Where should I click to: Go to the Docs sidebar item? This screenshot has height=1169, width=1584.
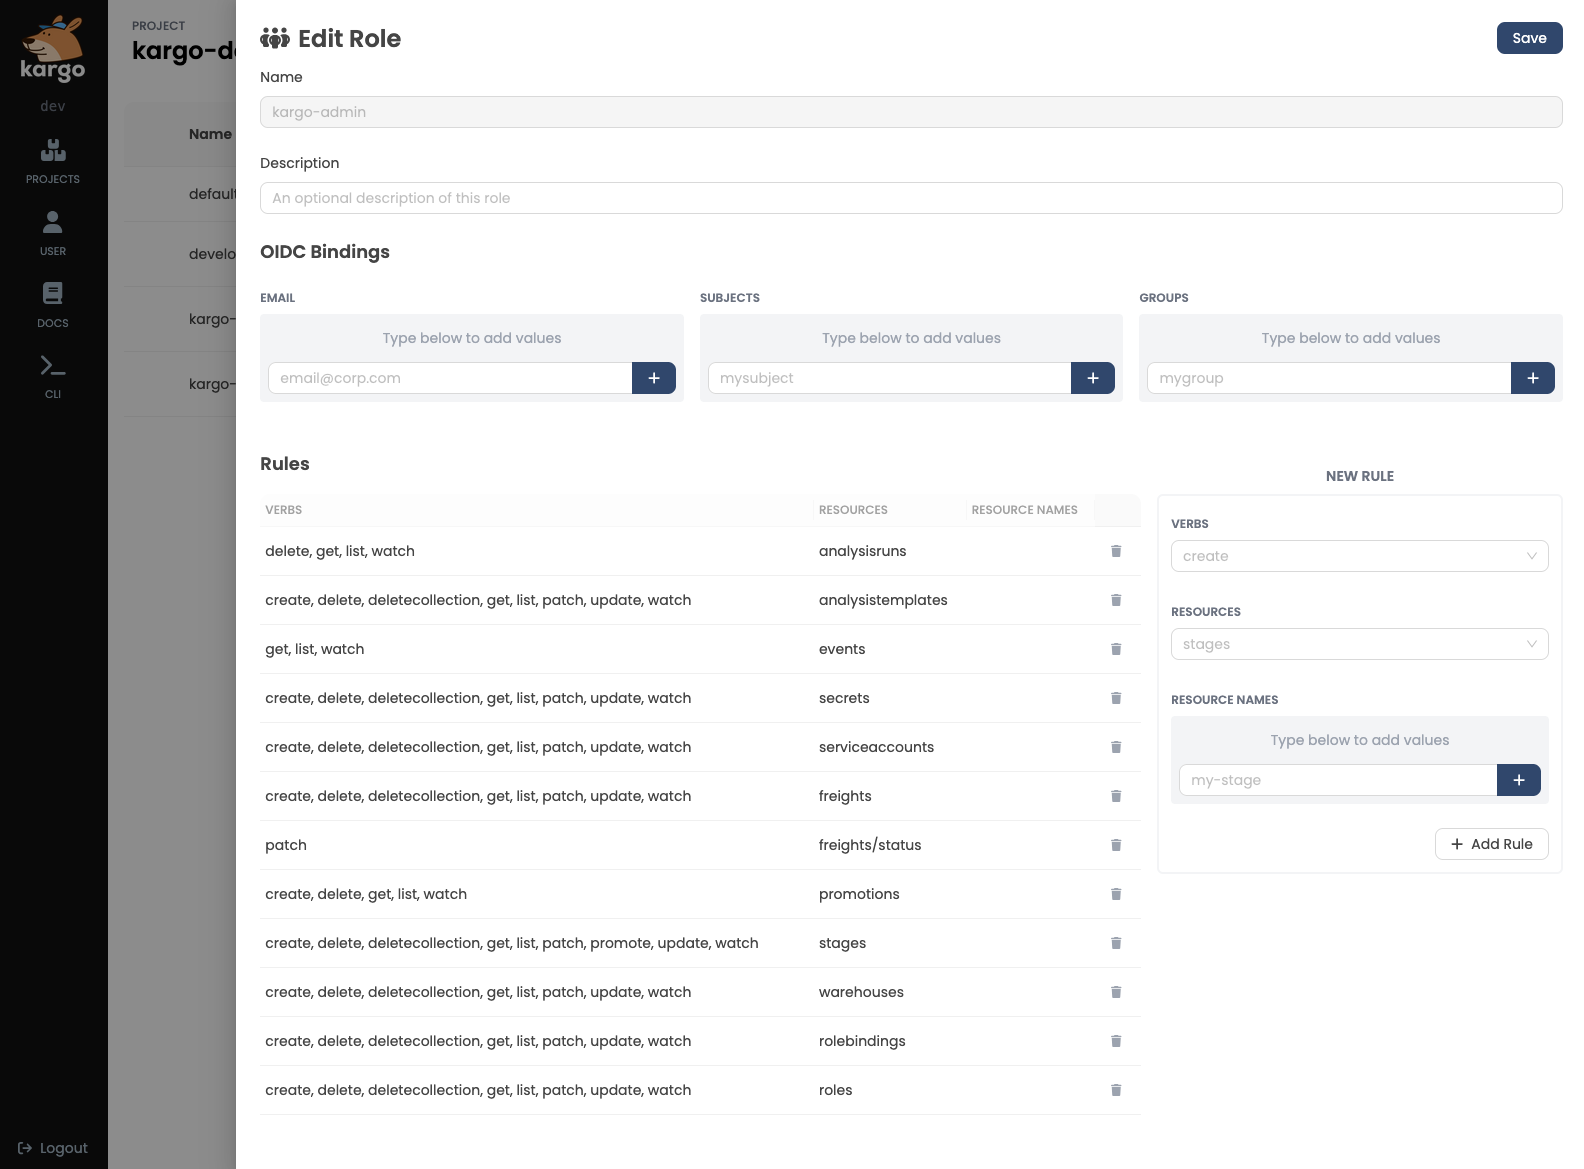53,304
